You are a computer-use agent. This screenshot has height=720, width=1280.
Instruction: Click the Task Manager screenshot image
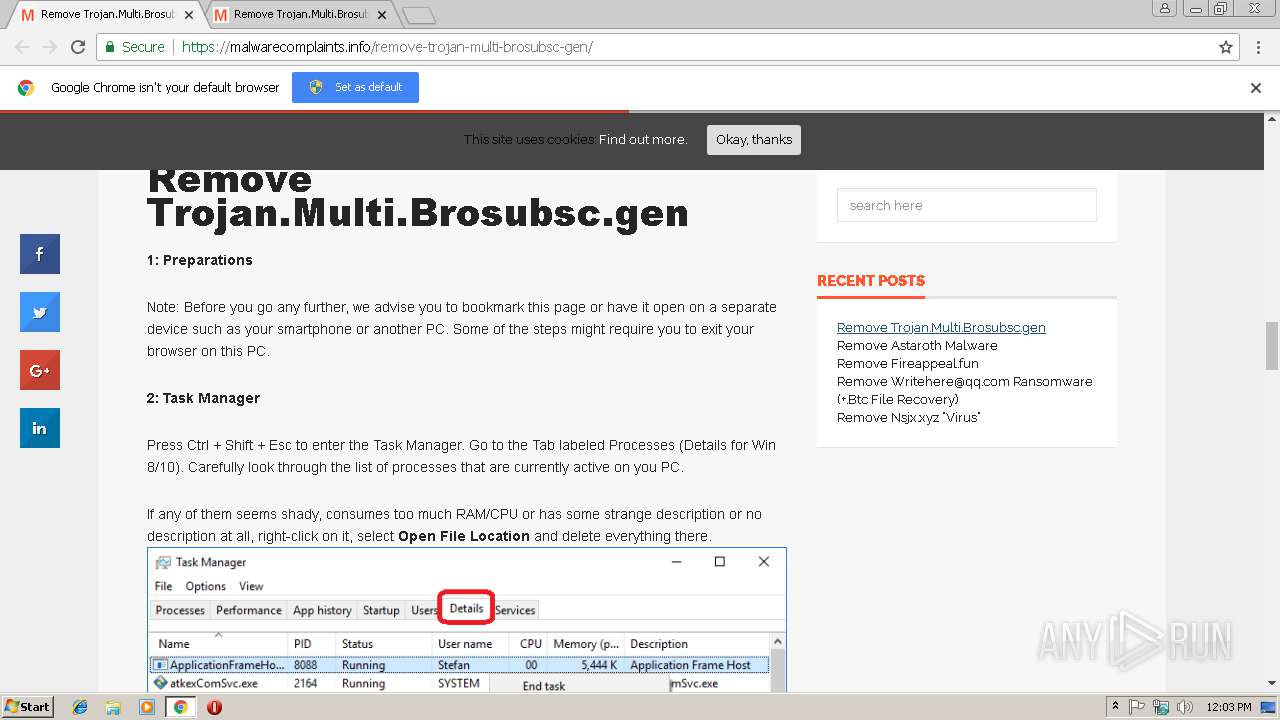[467, 620]
